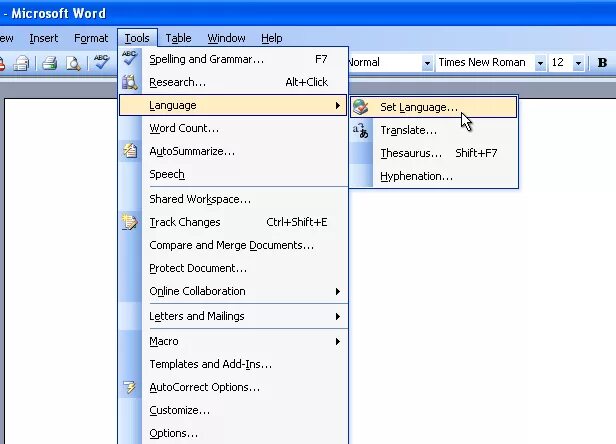Open the Table menu
The image size is (616, 444).
[178, 38]
